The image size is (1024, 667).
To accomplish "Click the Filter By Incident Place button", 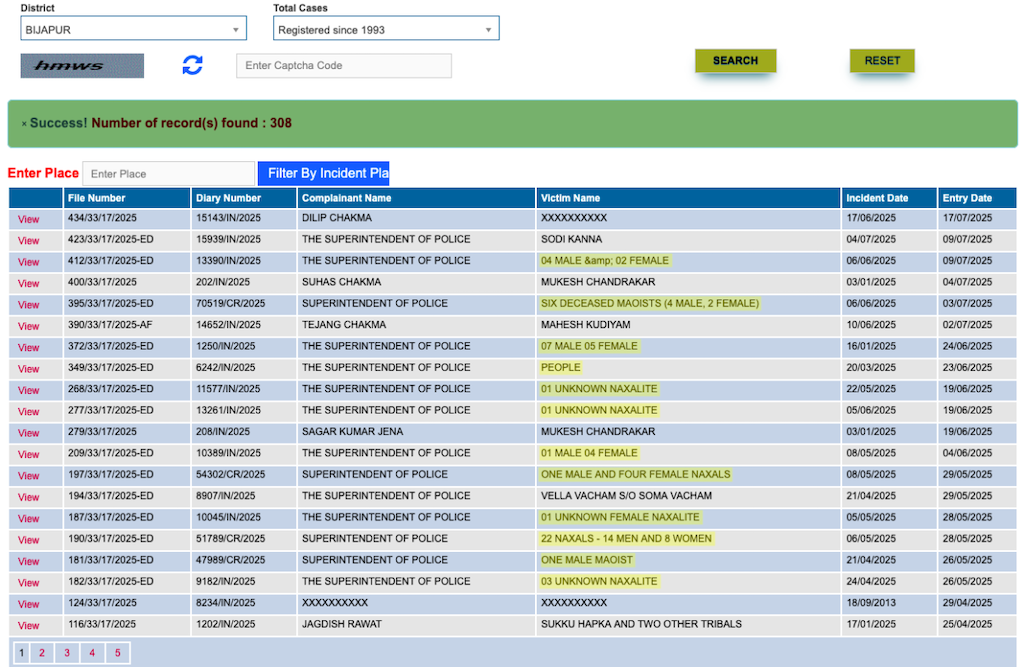I will tap(323, 174).
